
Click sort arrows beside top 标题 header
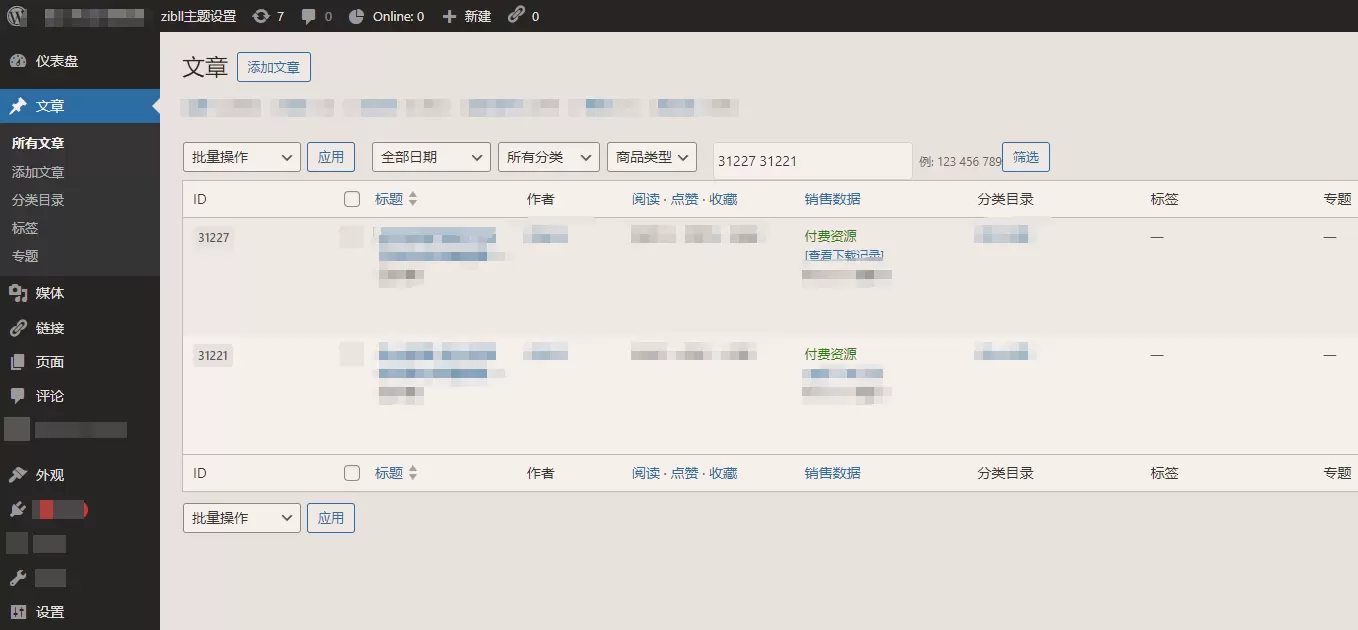click(413, 199)
